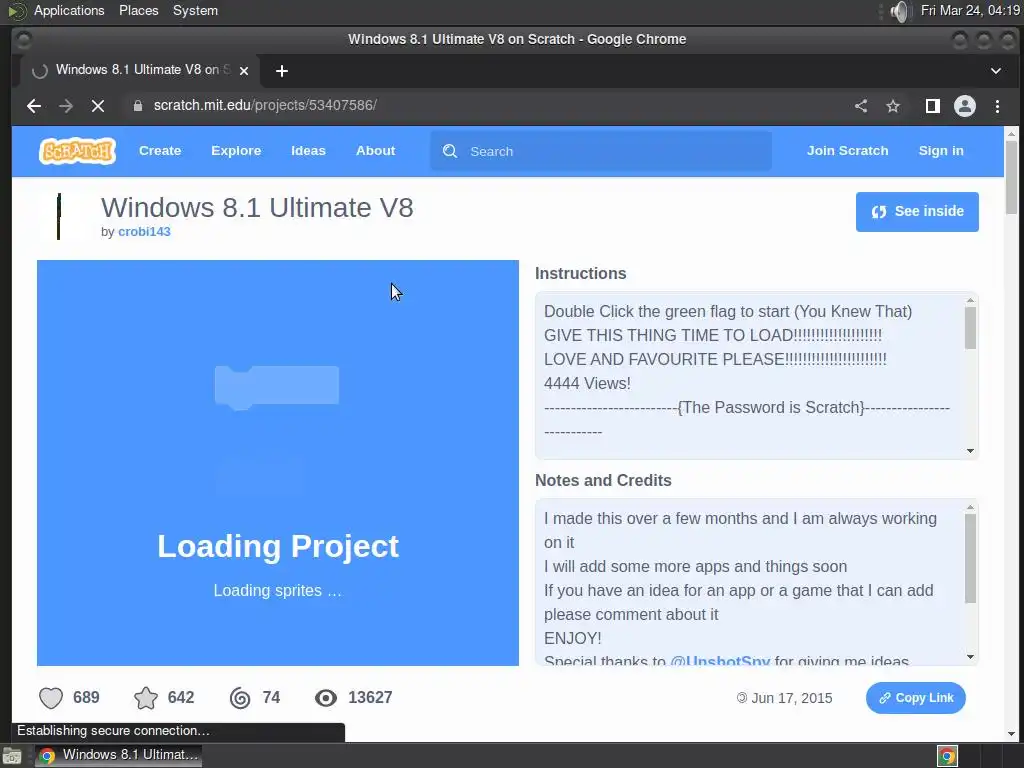Click the star icon to favourite the project

click(x=146, y=698)
